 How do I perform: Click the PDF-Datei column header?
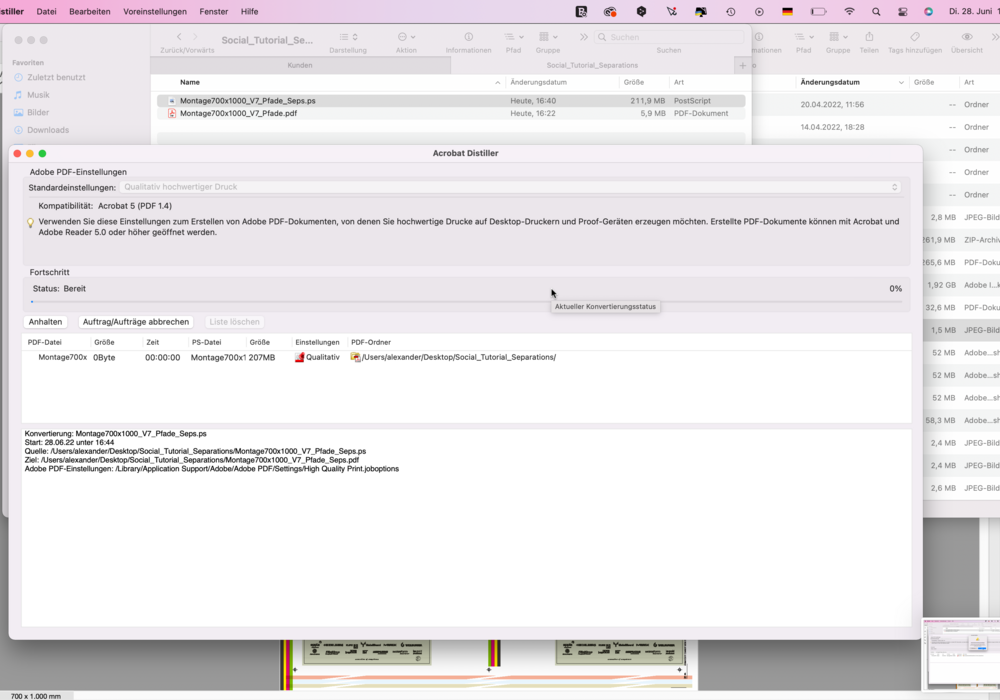point(45,342)
